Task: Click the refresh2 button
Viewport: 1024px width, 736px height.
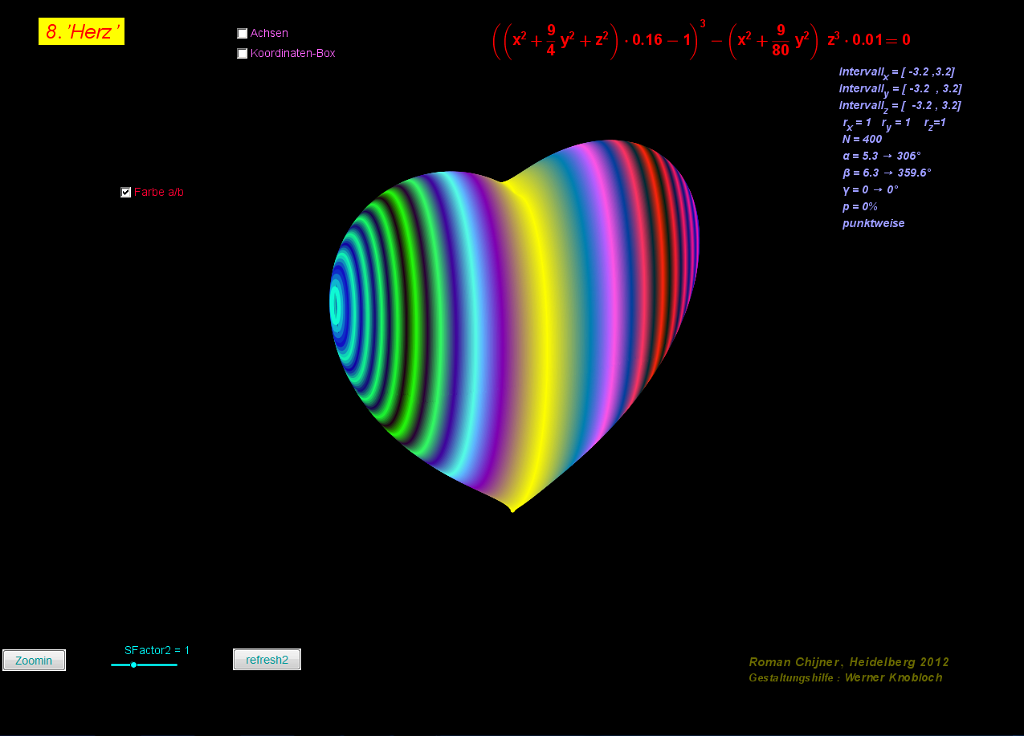Action: pos(267,660)
